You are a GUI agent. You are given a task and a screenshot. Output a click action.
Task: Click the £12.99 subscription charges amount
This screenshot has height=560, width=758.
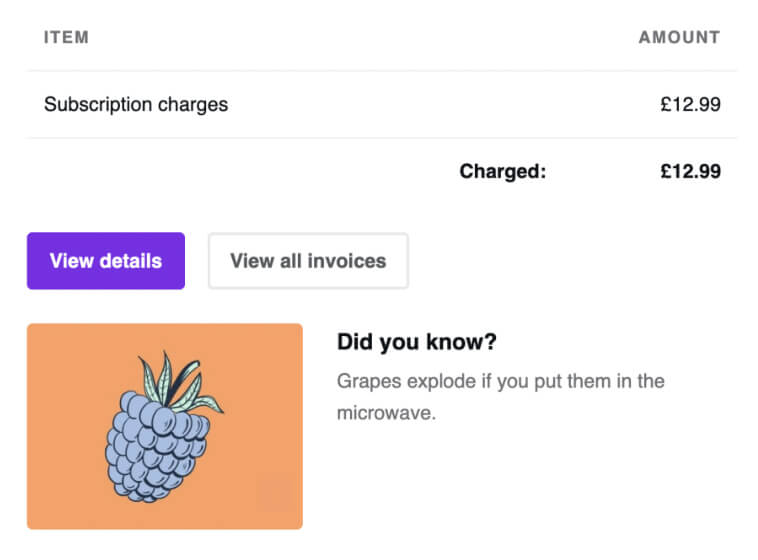pyautogui.click(x=690, y=104)
